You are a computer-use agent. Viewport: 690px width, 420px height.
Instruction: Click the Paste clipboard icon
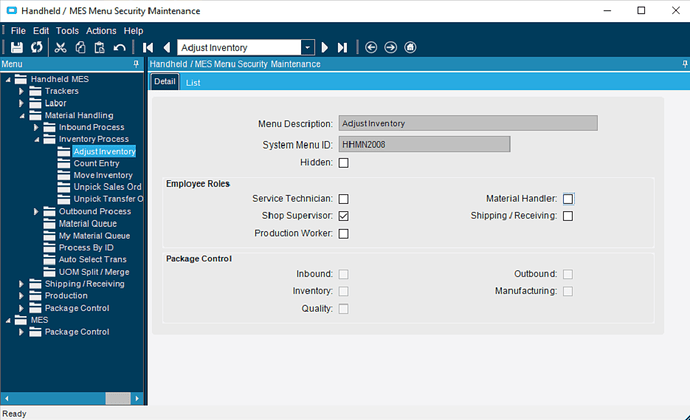(x=99, y=47)
